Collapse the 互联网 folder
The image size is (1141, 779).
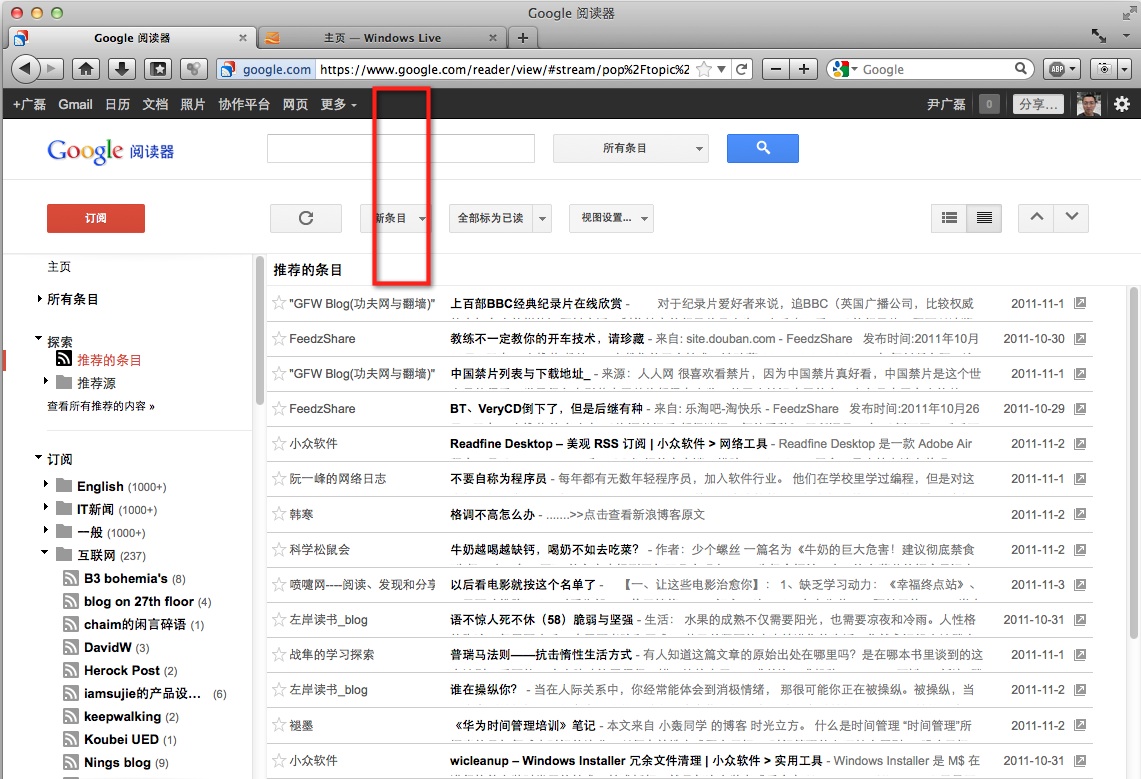tap(45, 553)
